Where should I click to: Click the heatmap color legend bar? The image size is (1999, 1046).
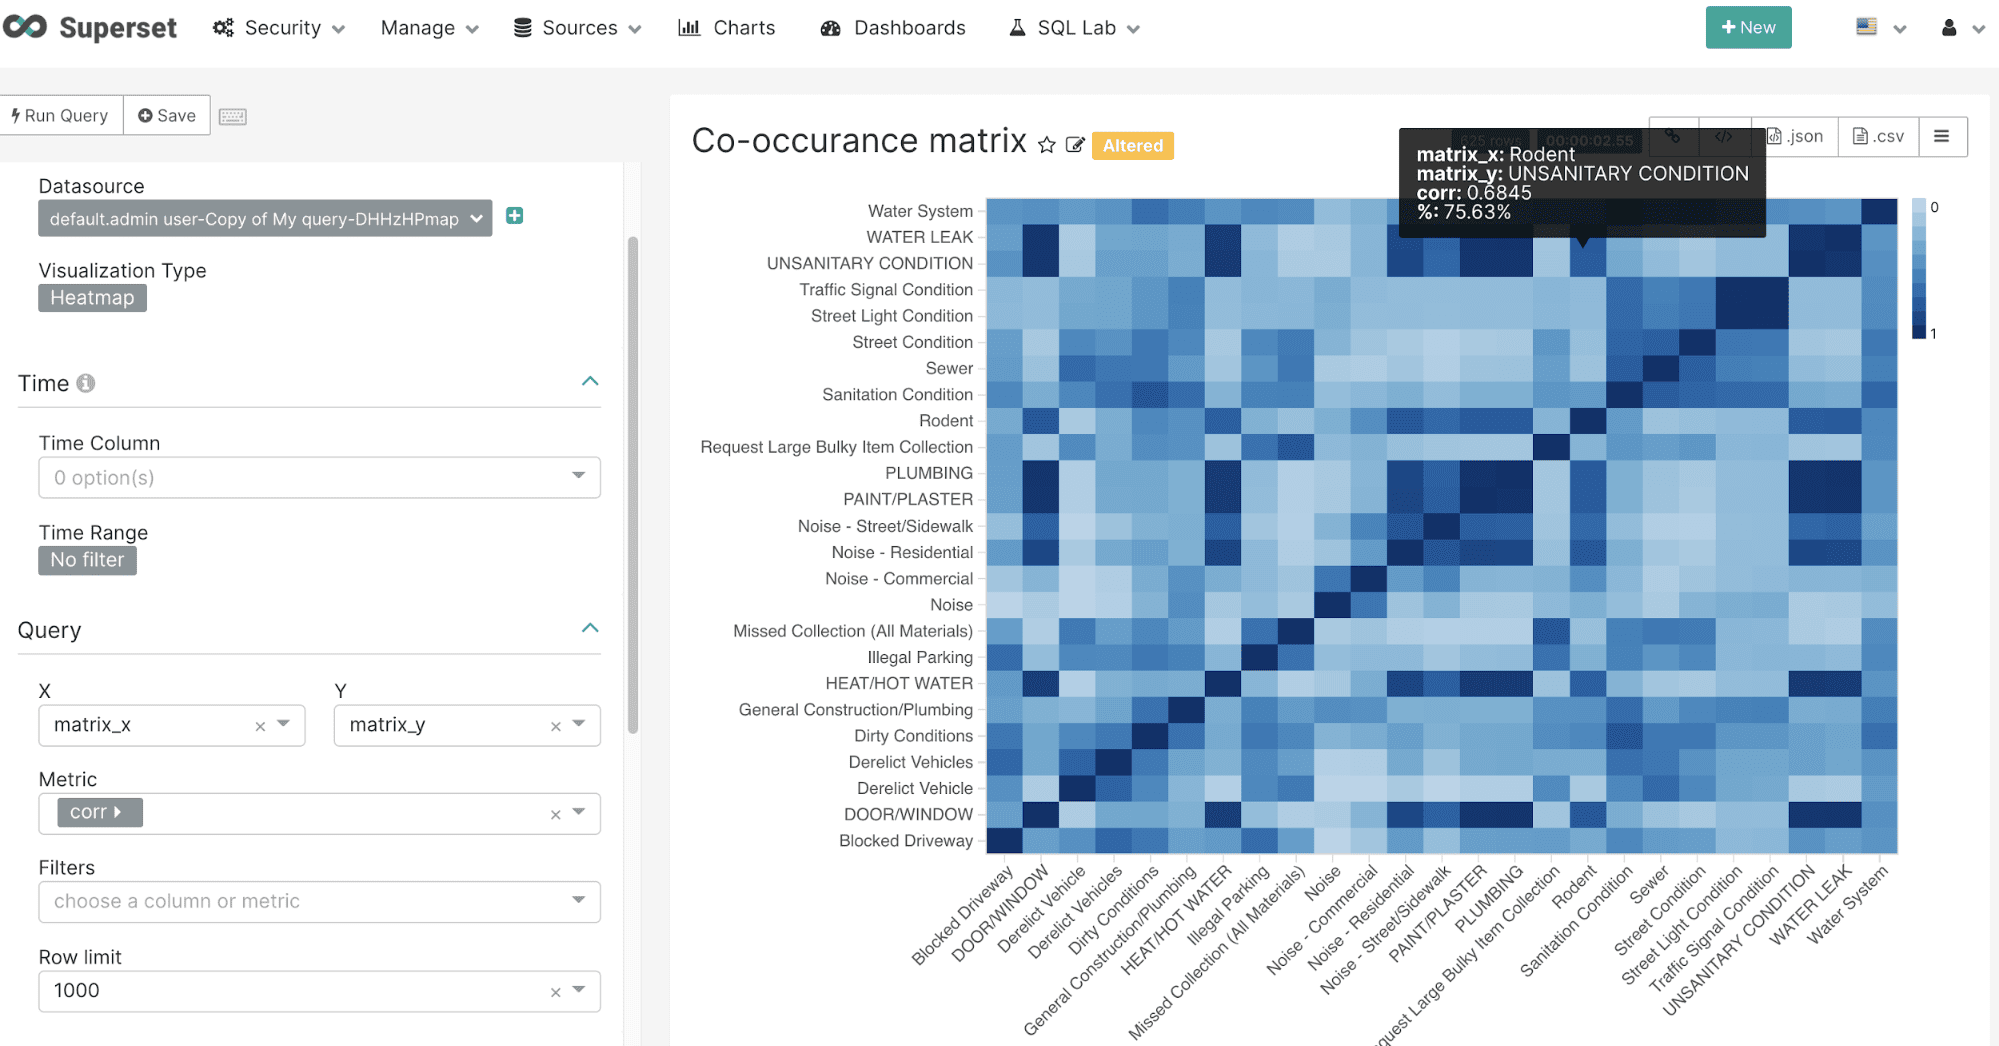(1919, 268)
